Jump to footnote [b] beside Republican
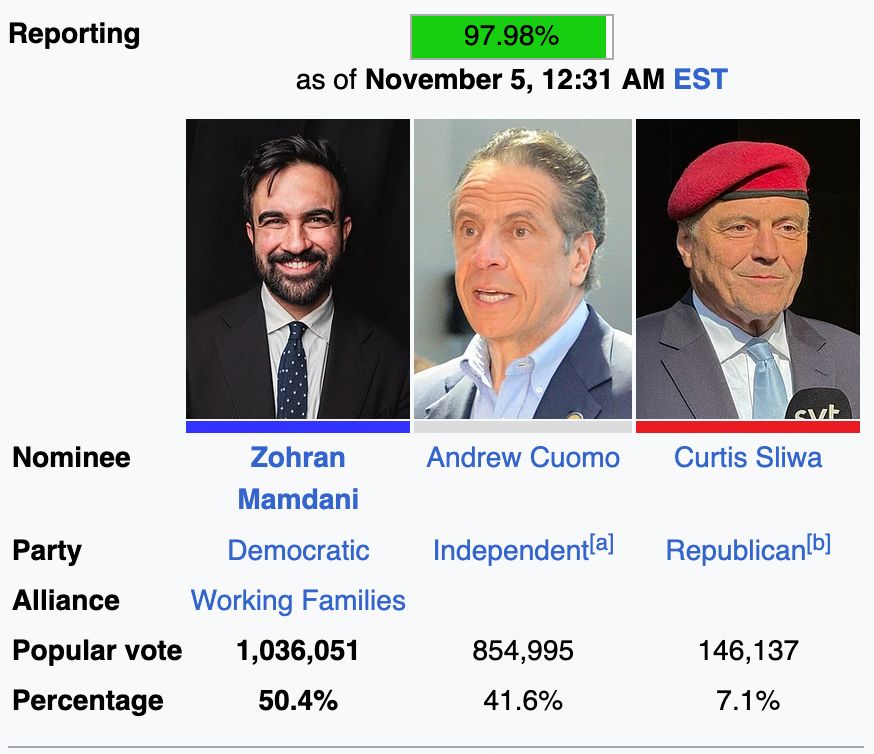The image size is (874, 754). coord(818,544)
